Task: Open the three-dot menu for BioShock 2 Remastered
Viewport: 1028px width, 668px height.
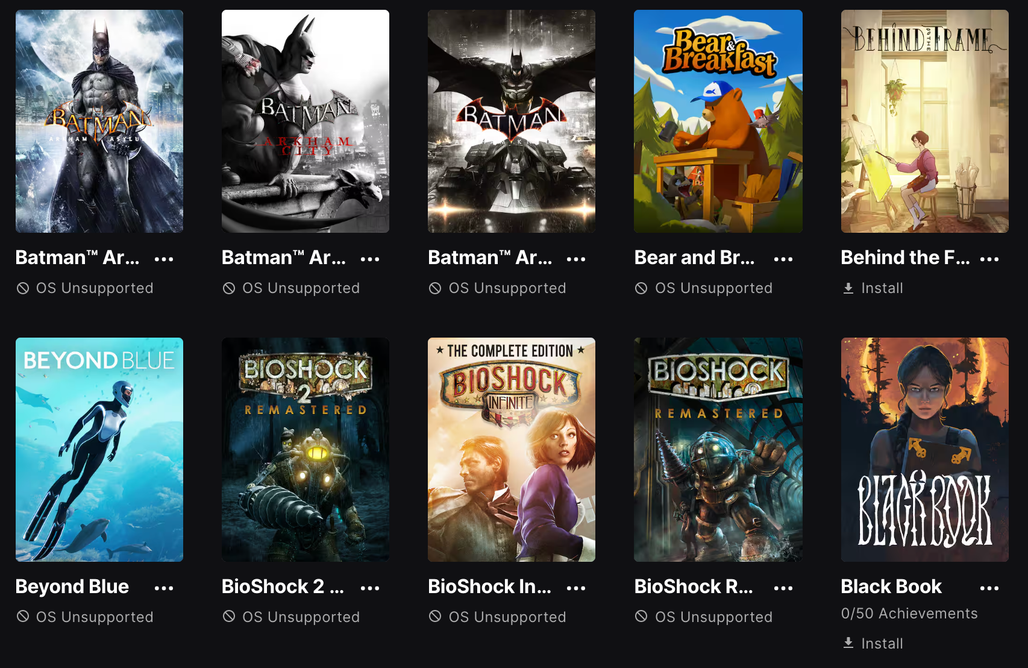Action: [x=370, y=588]
